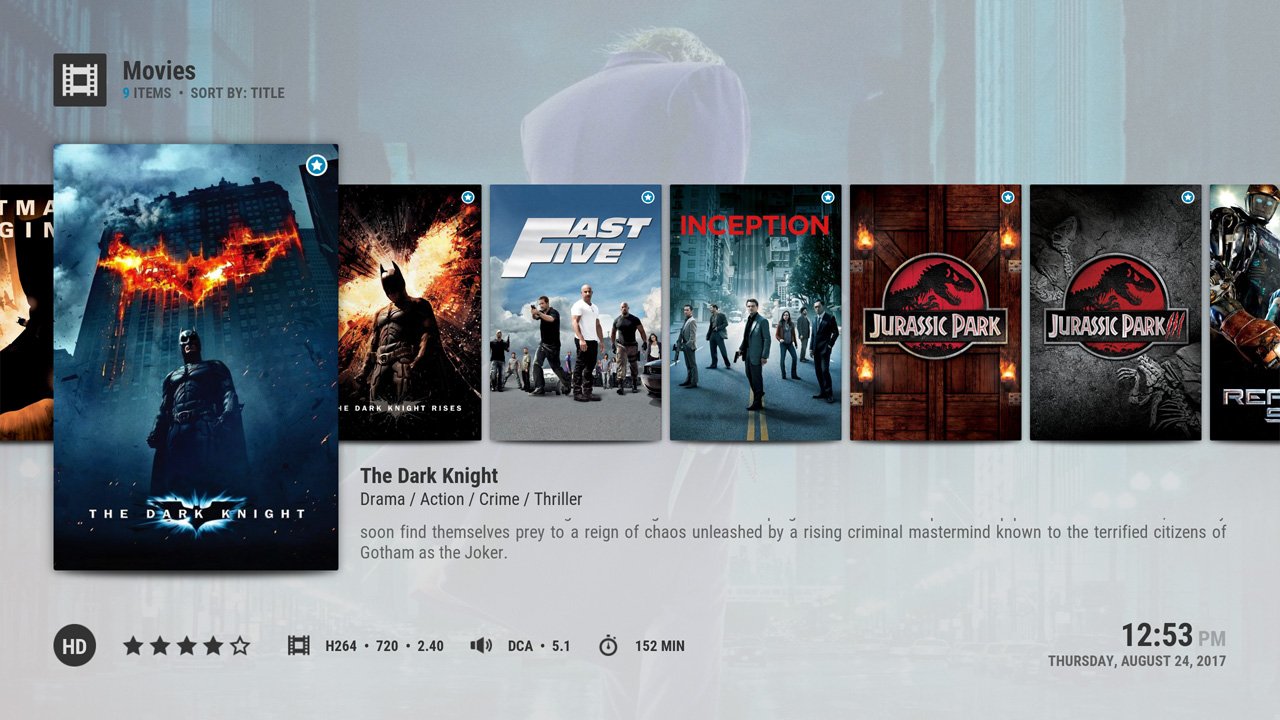
Task: Click the Movies filmstrip icon in the header
Action: tap(80, 79)
